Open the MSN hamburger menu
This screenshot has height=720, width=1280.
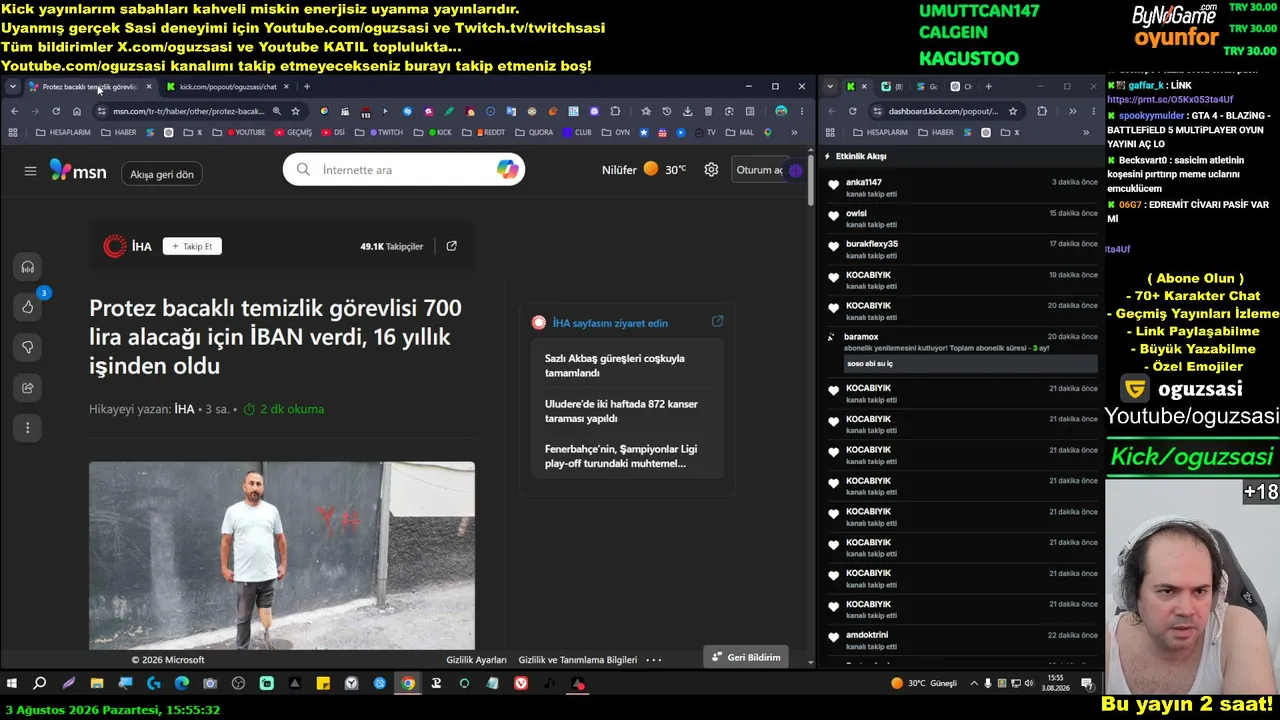(x=30, y=171)
